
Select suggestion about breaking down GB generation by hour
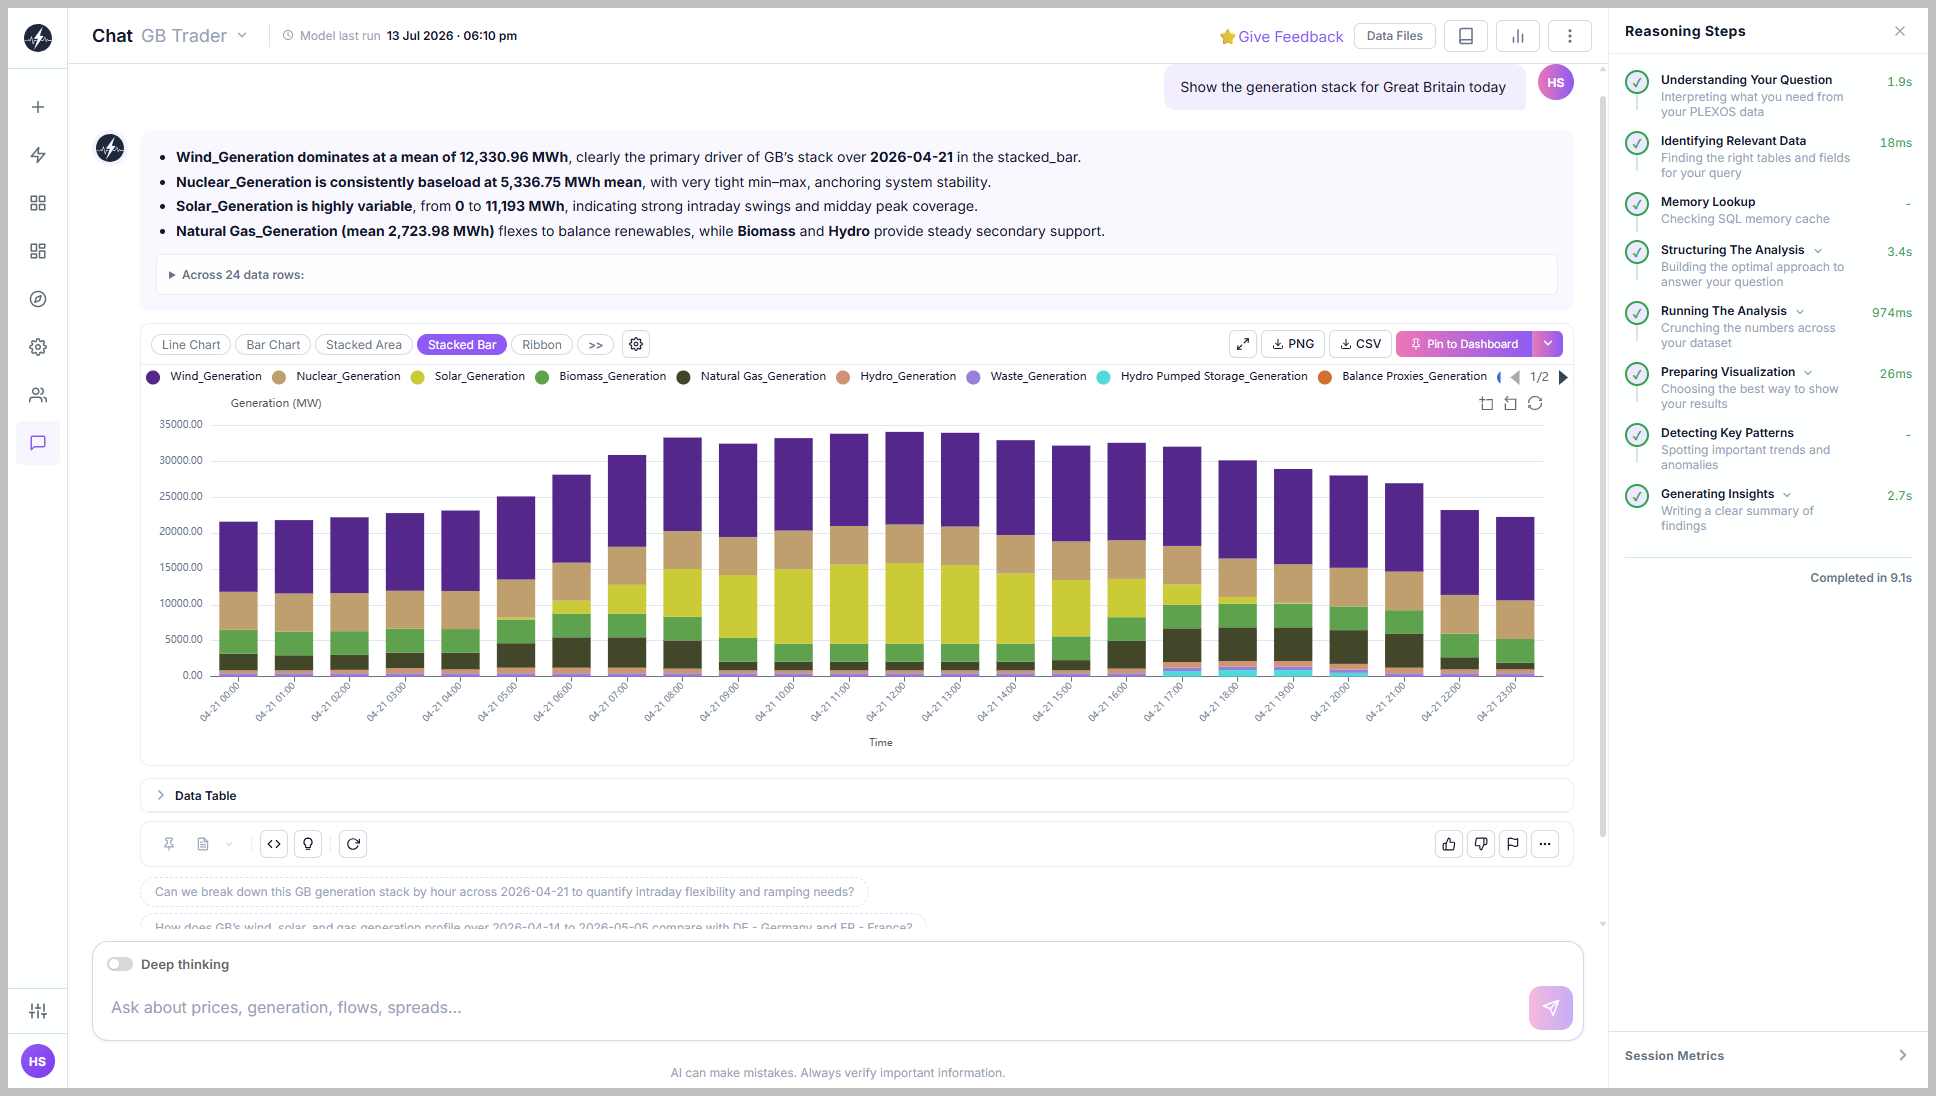(x=505, y=892)
